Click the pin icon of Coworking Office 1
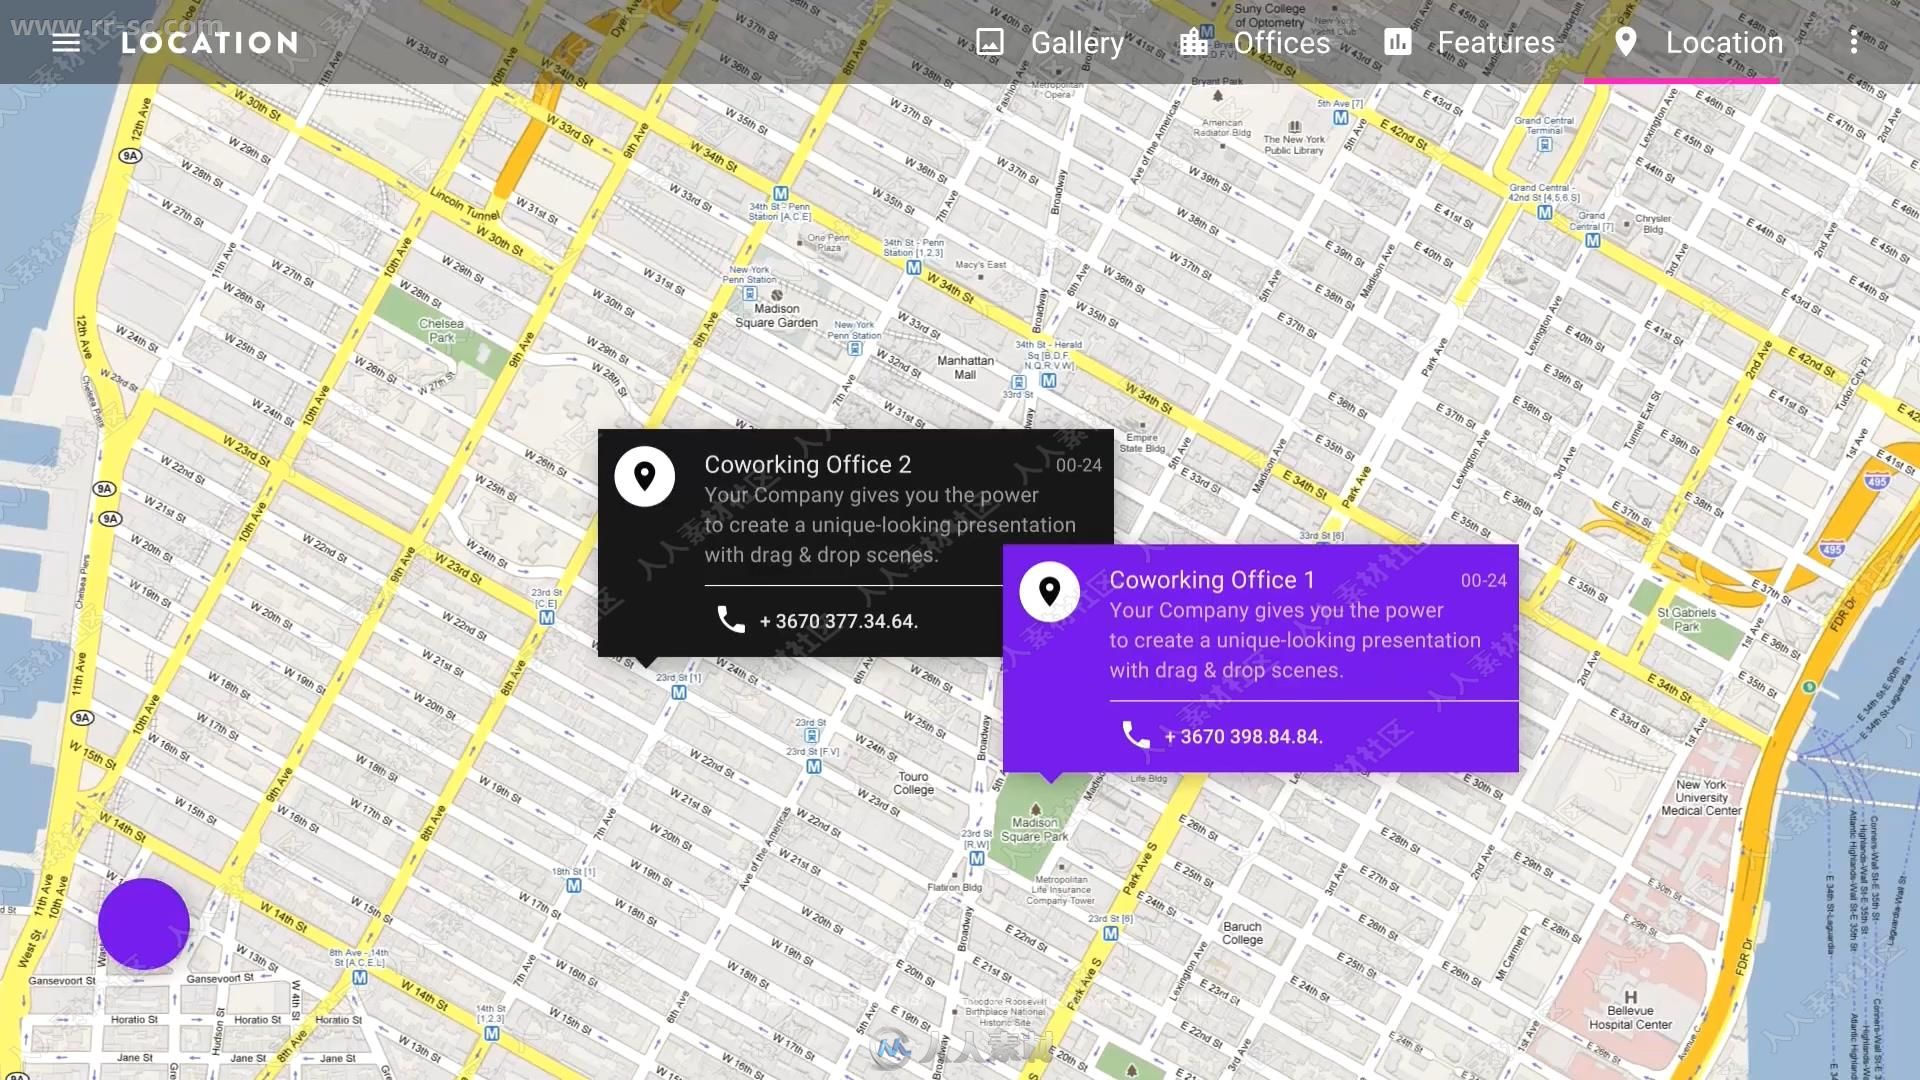The image size is (1920, 1080). coord(1049,592)
